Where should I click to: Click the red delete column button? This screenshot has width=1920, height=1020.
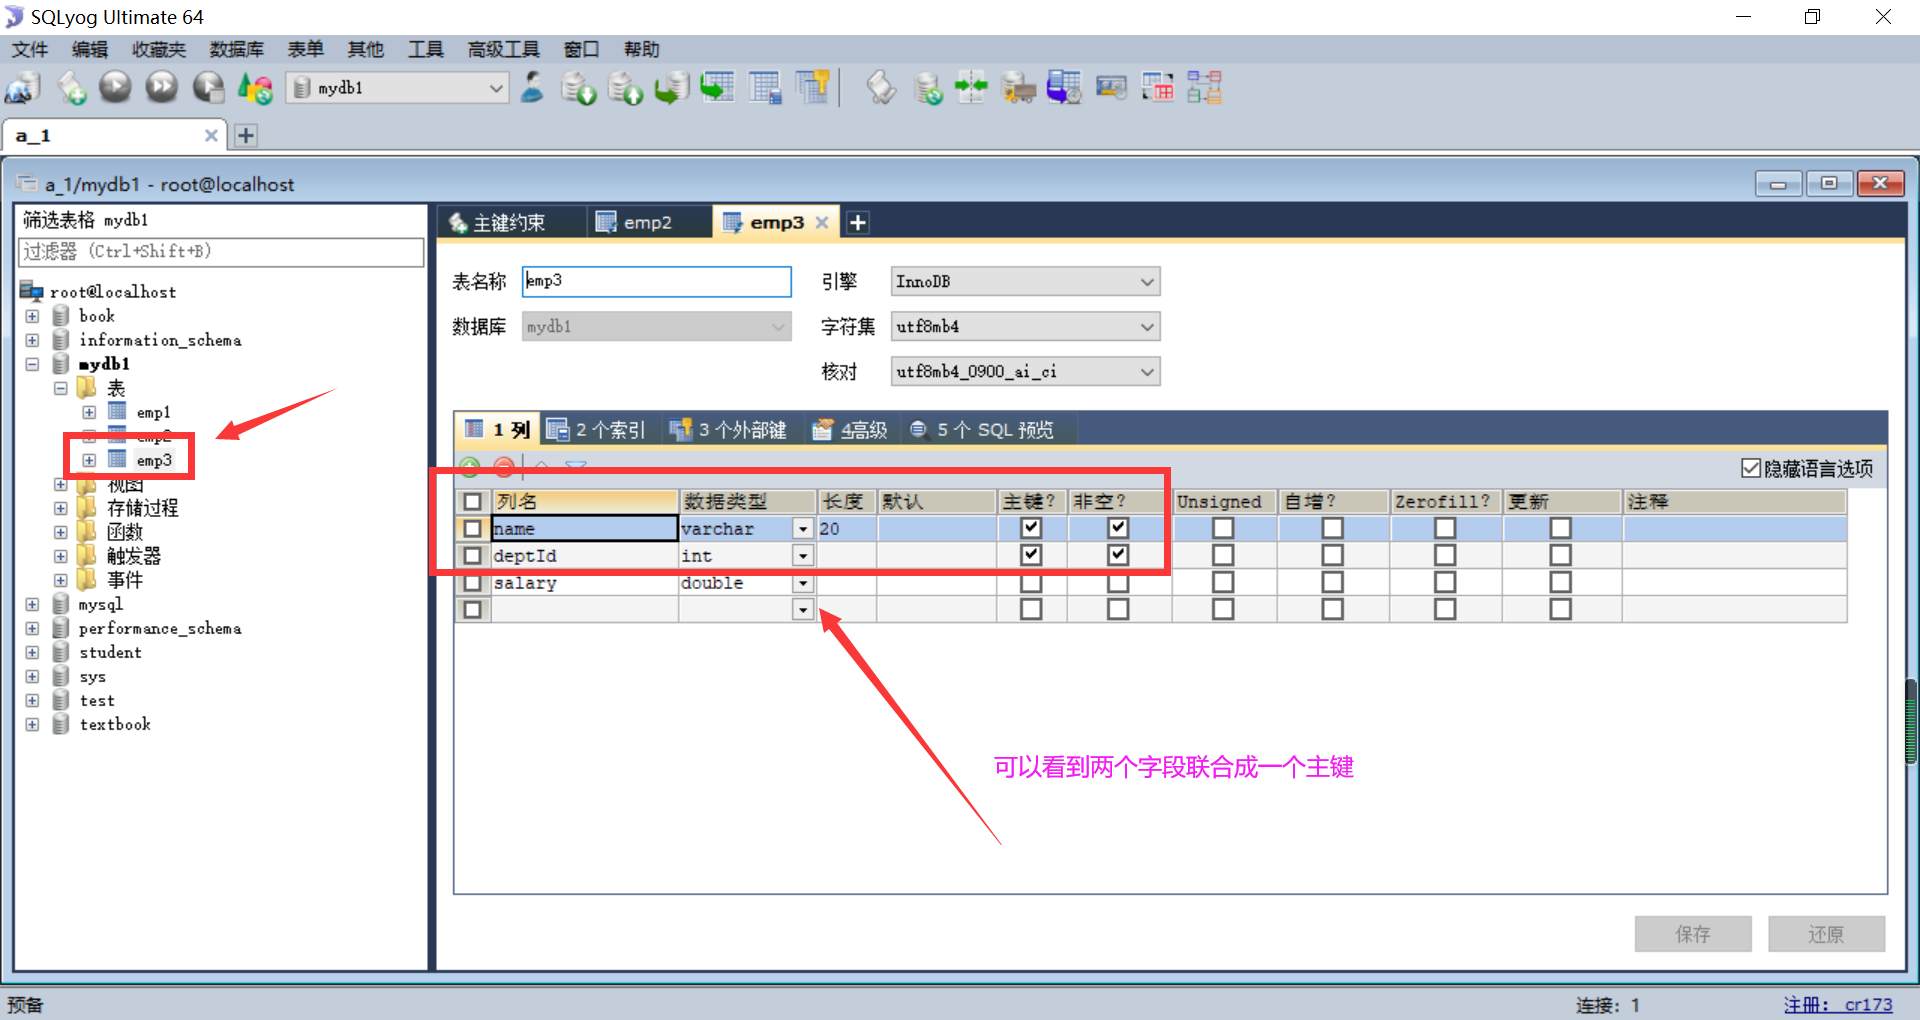click(504, 466)
